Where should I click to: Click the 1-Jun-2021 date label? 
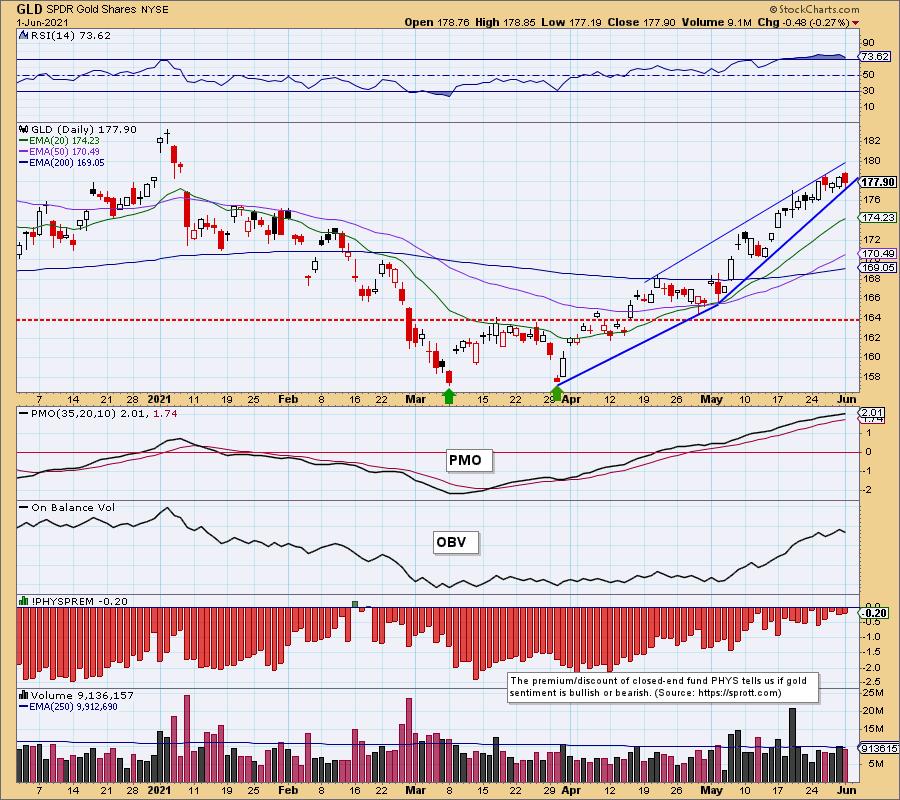pos(42,22)
